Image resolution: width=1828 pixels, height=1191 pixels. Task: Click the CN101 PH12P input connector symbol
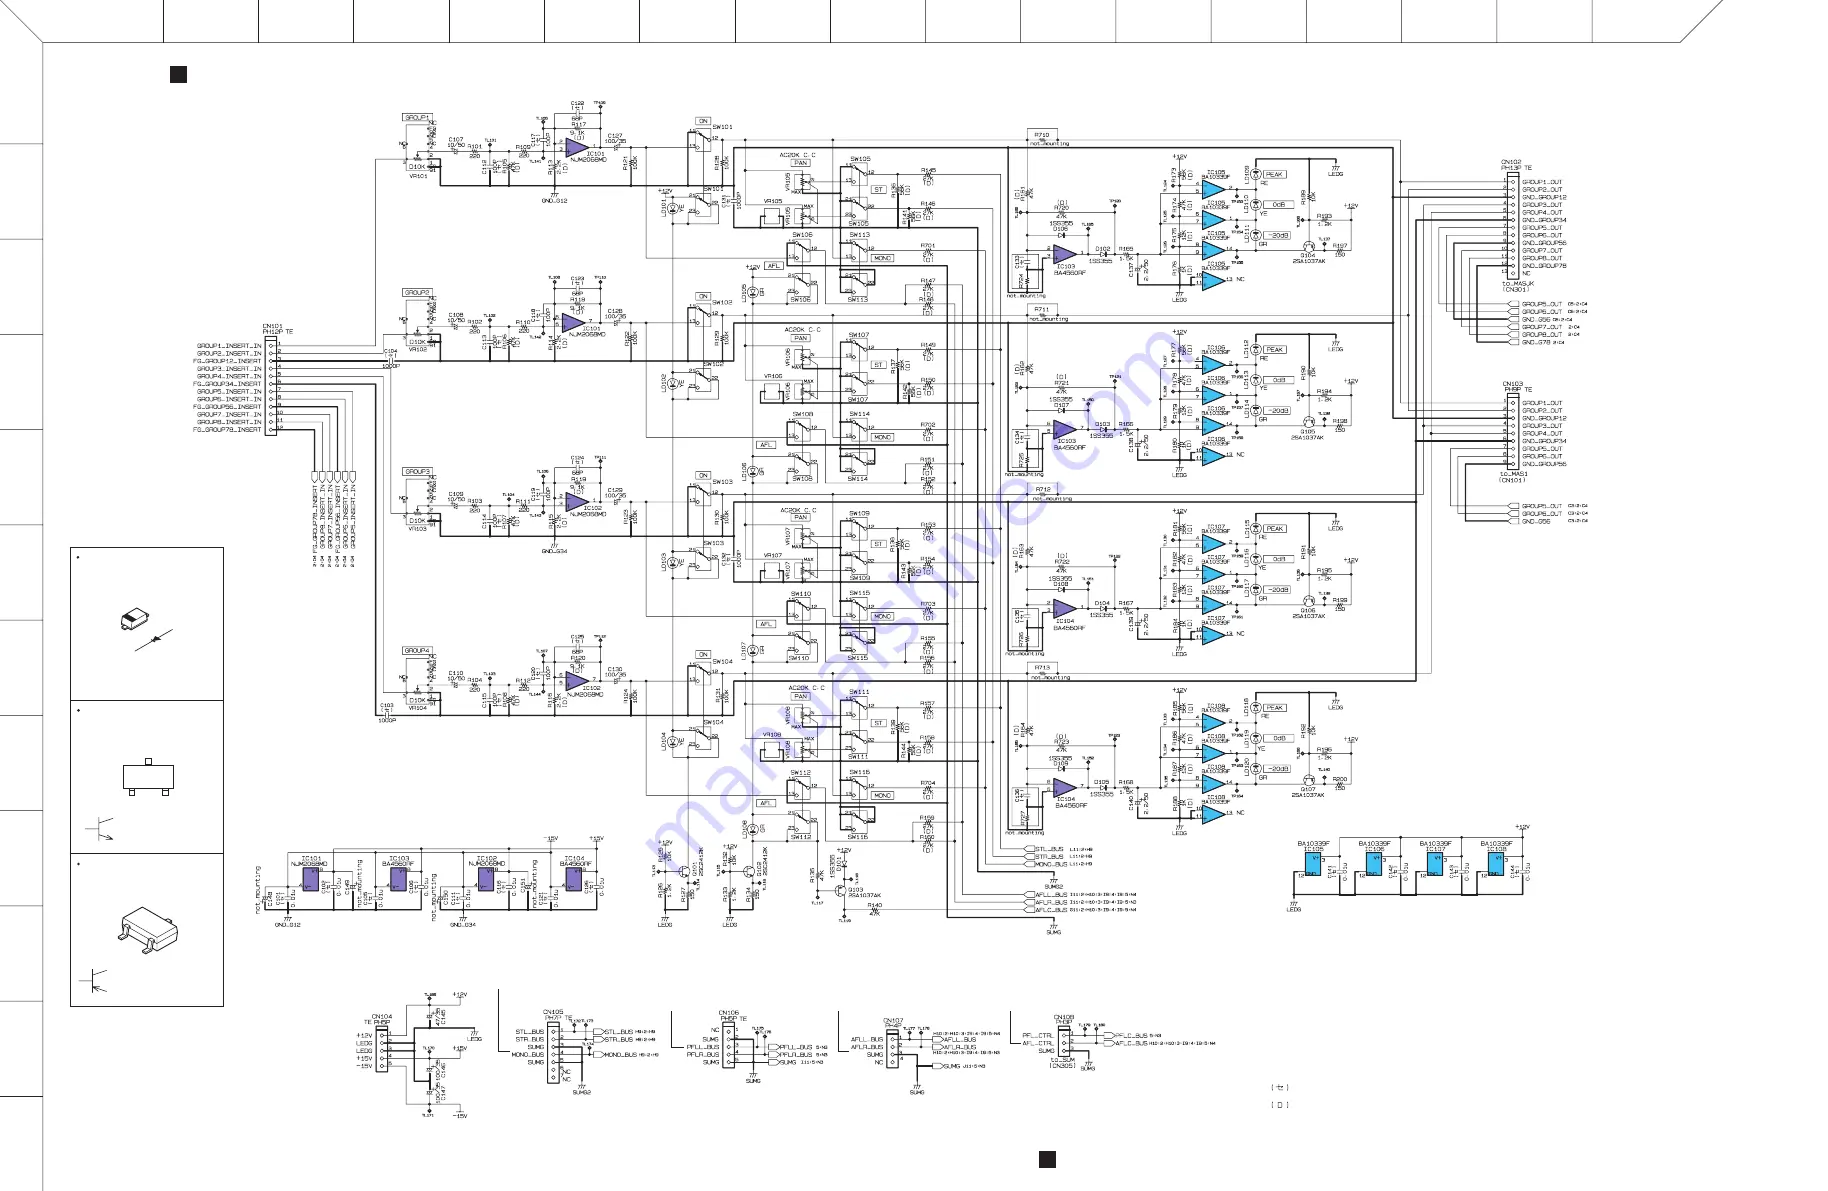(x=270, y=387)
